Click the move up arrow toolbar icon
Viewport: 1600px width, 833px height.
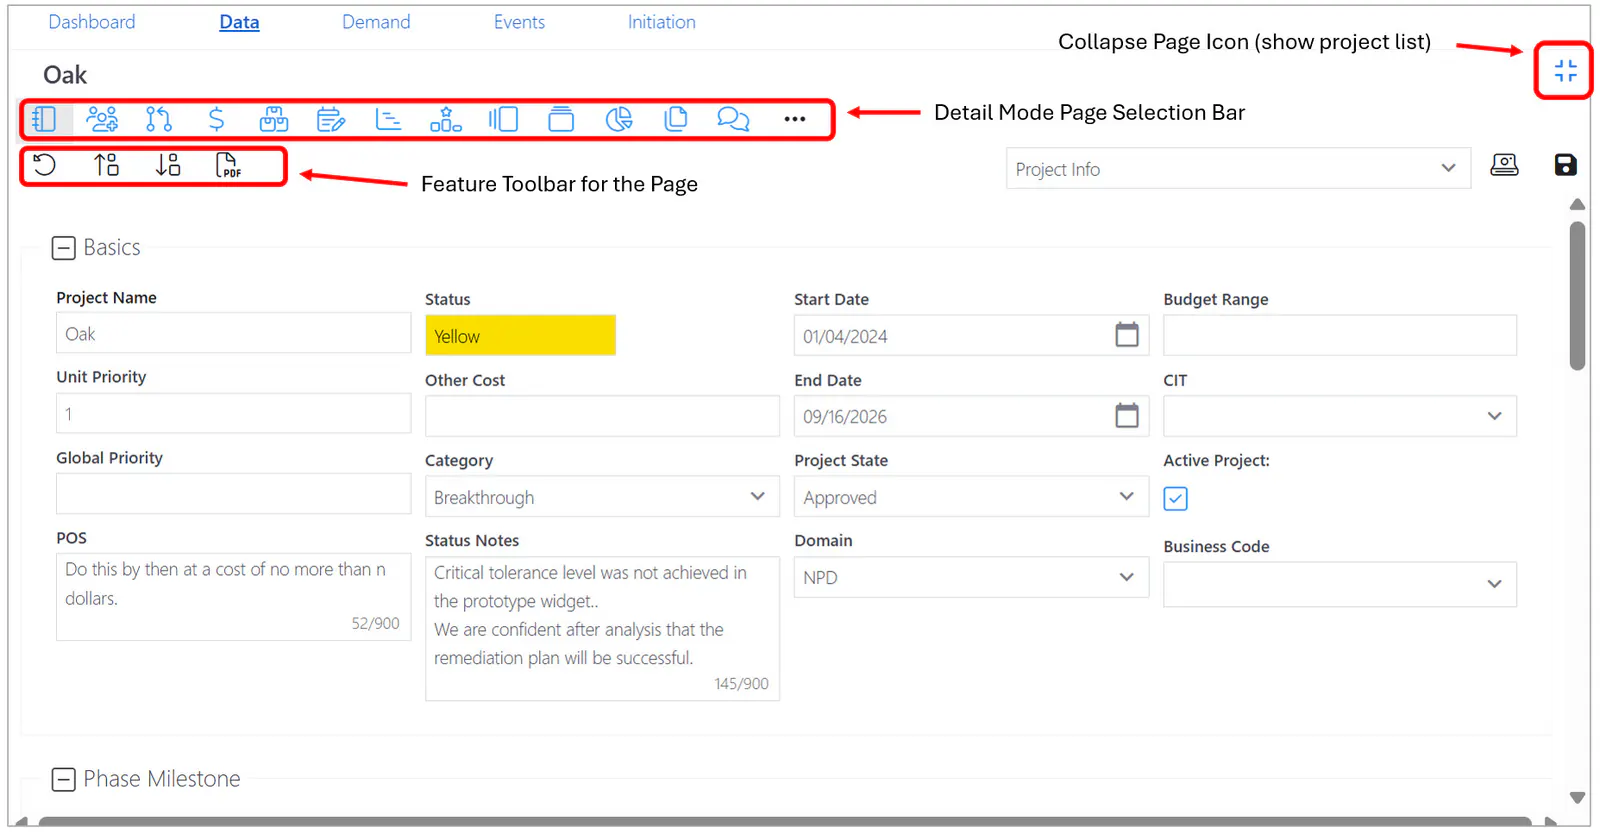pos(107,165)
